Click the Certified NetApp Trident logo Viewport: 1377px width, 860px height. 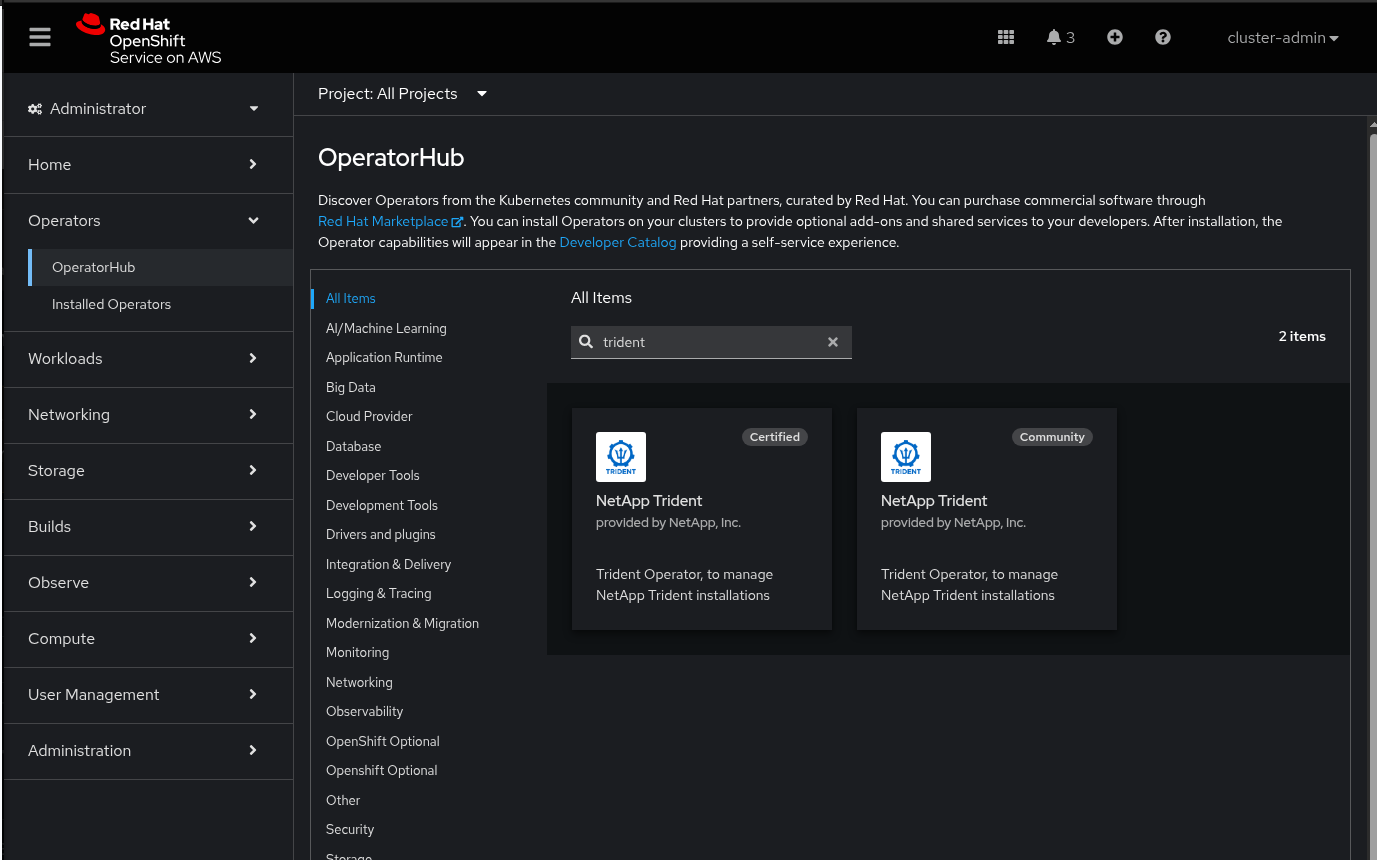(621, 457)
